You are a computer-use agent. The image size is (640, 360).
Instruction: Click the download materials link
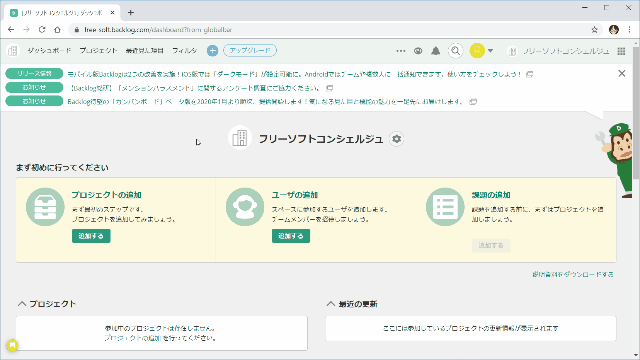tap(573, 274)
